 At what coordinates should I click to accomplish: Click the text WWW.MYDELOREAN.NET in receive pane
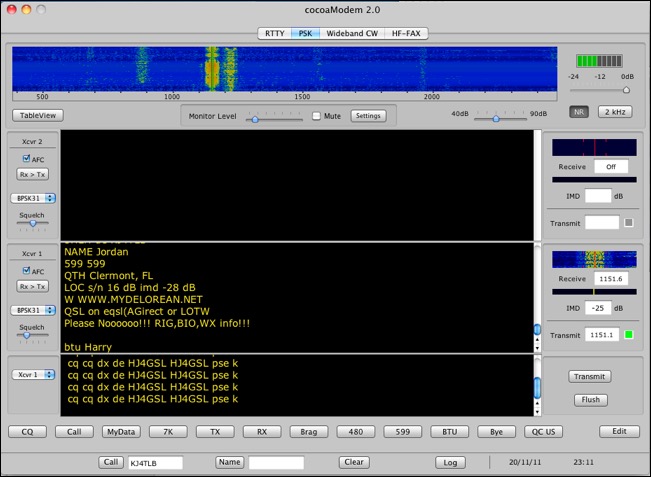[x=140, y=299]
